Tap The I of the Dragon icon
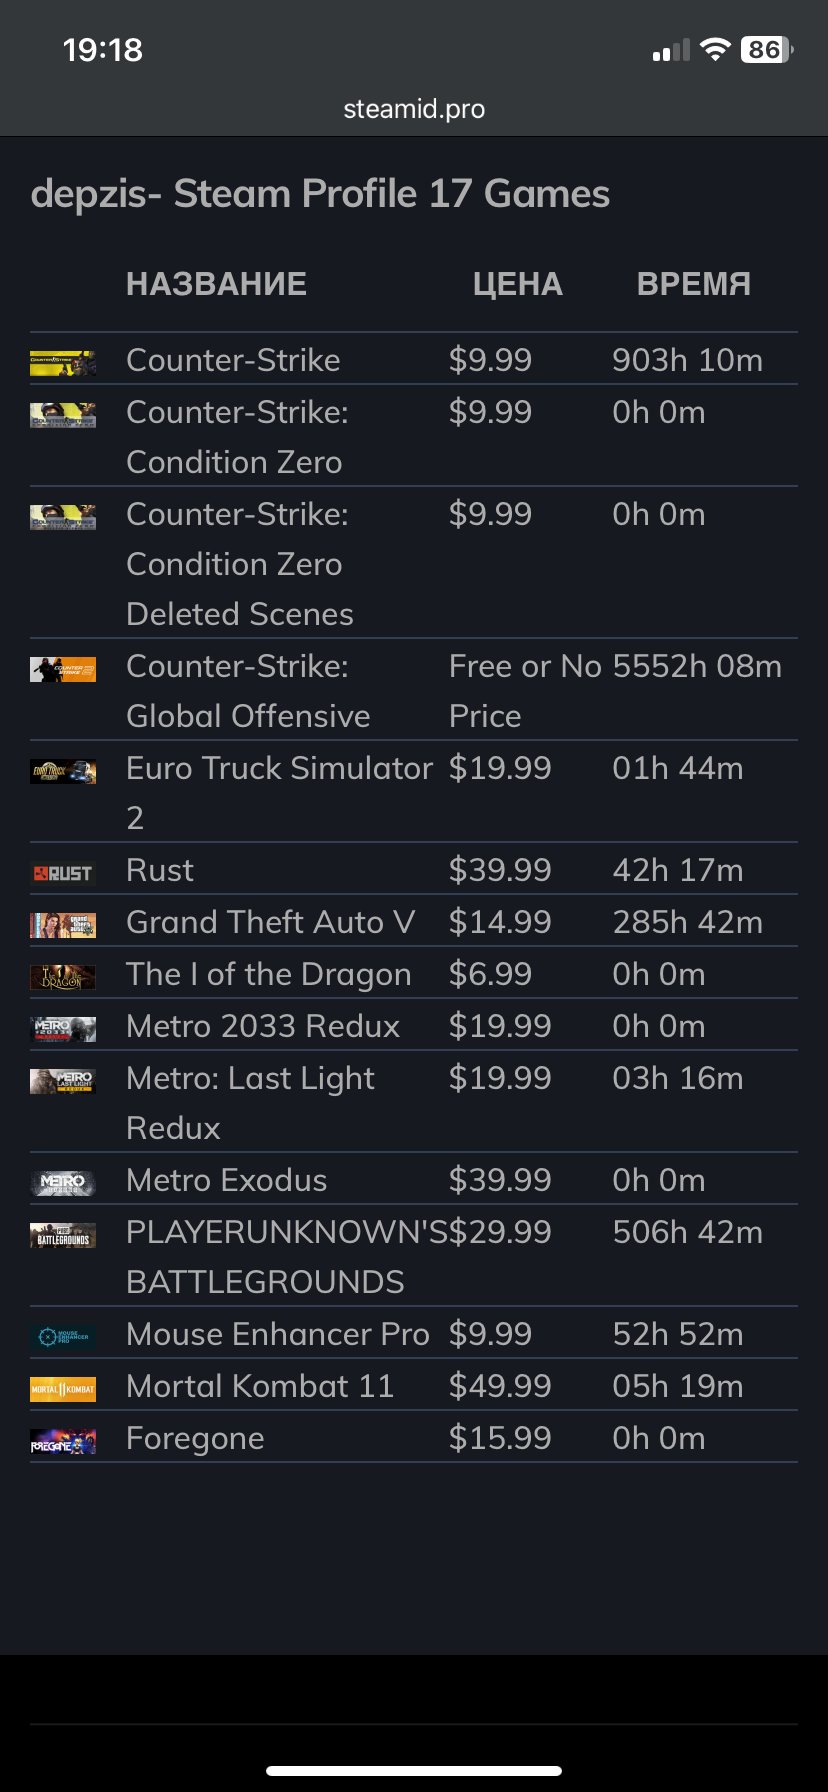 pyautogui.click(x=63, y=977)
